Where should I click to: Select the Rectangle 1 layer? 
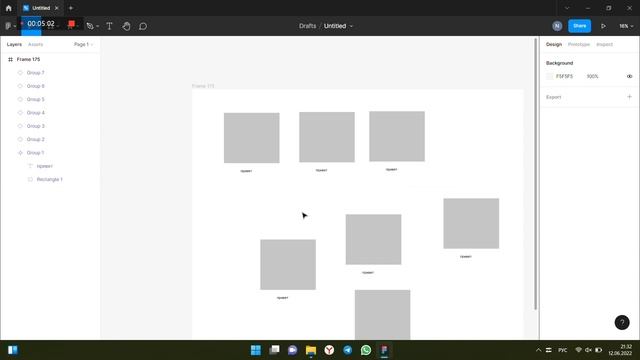click(49, 179)
